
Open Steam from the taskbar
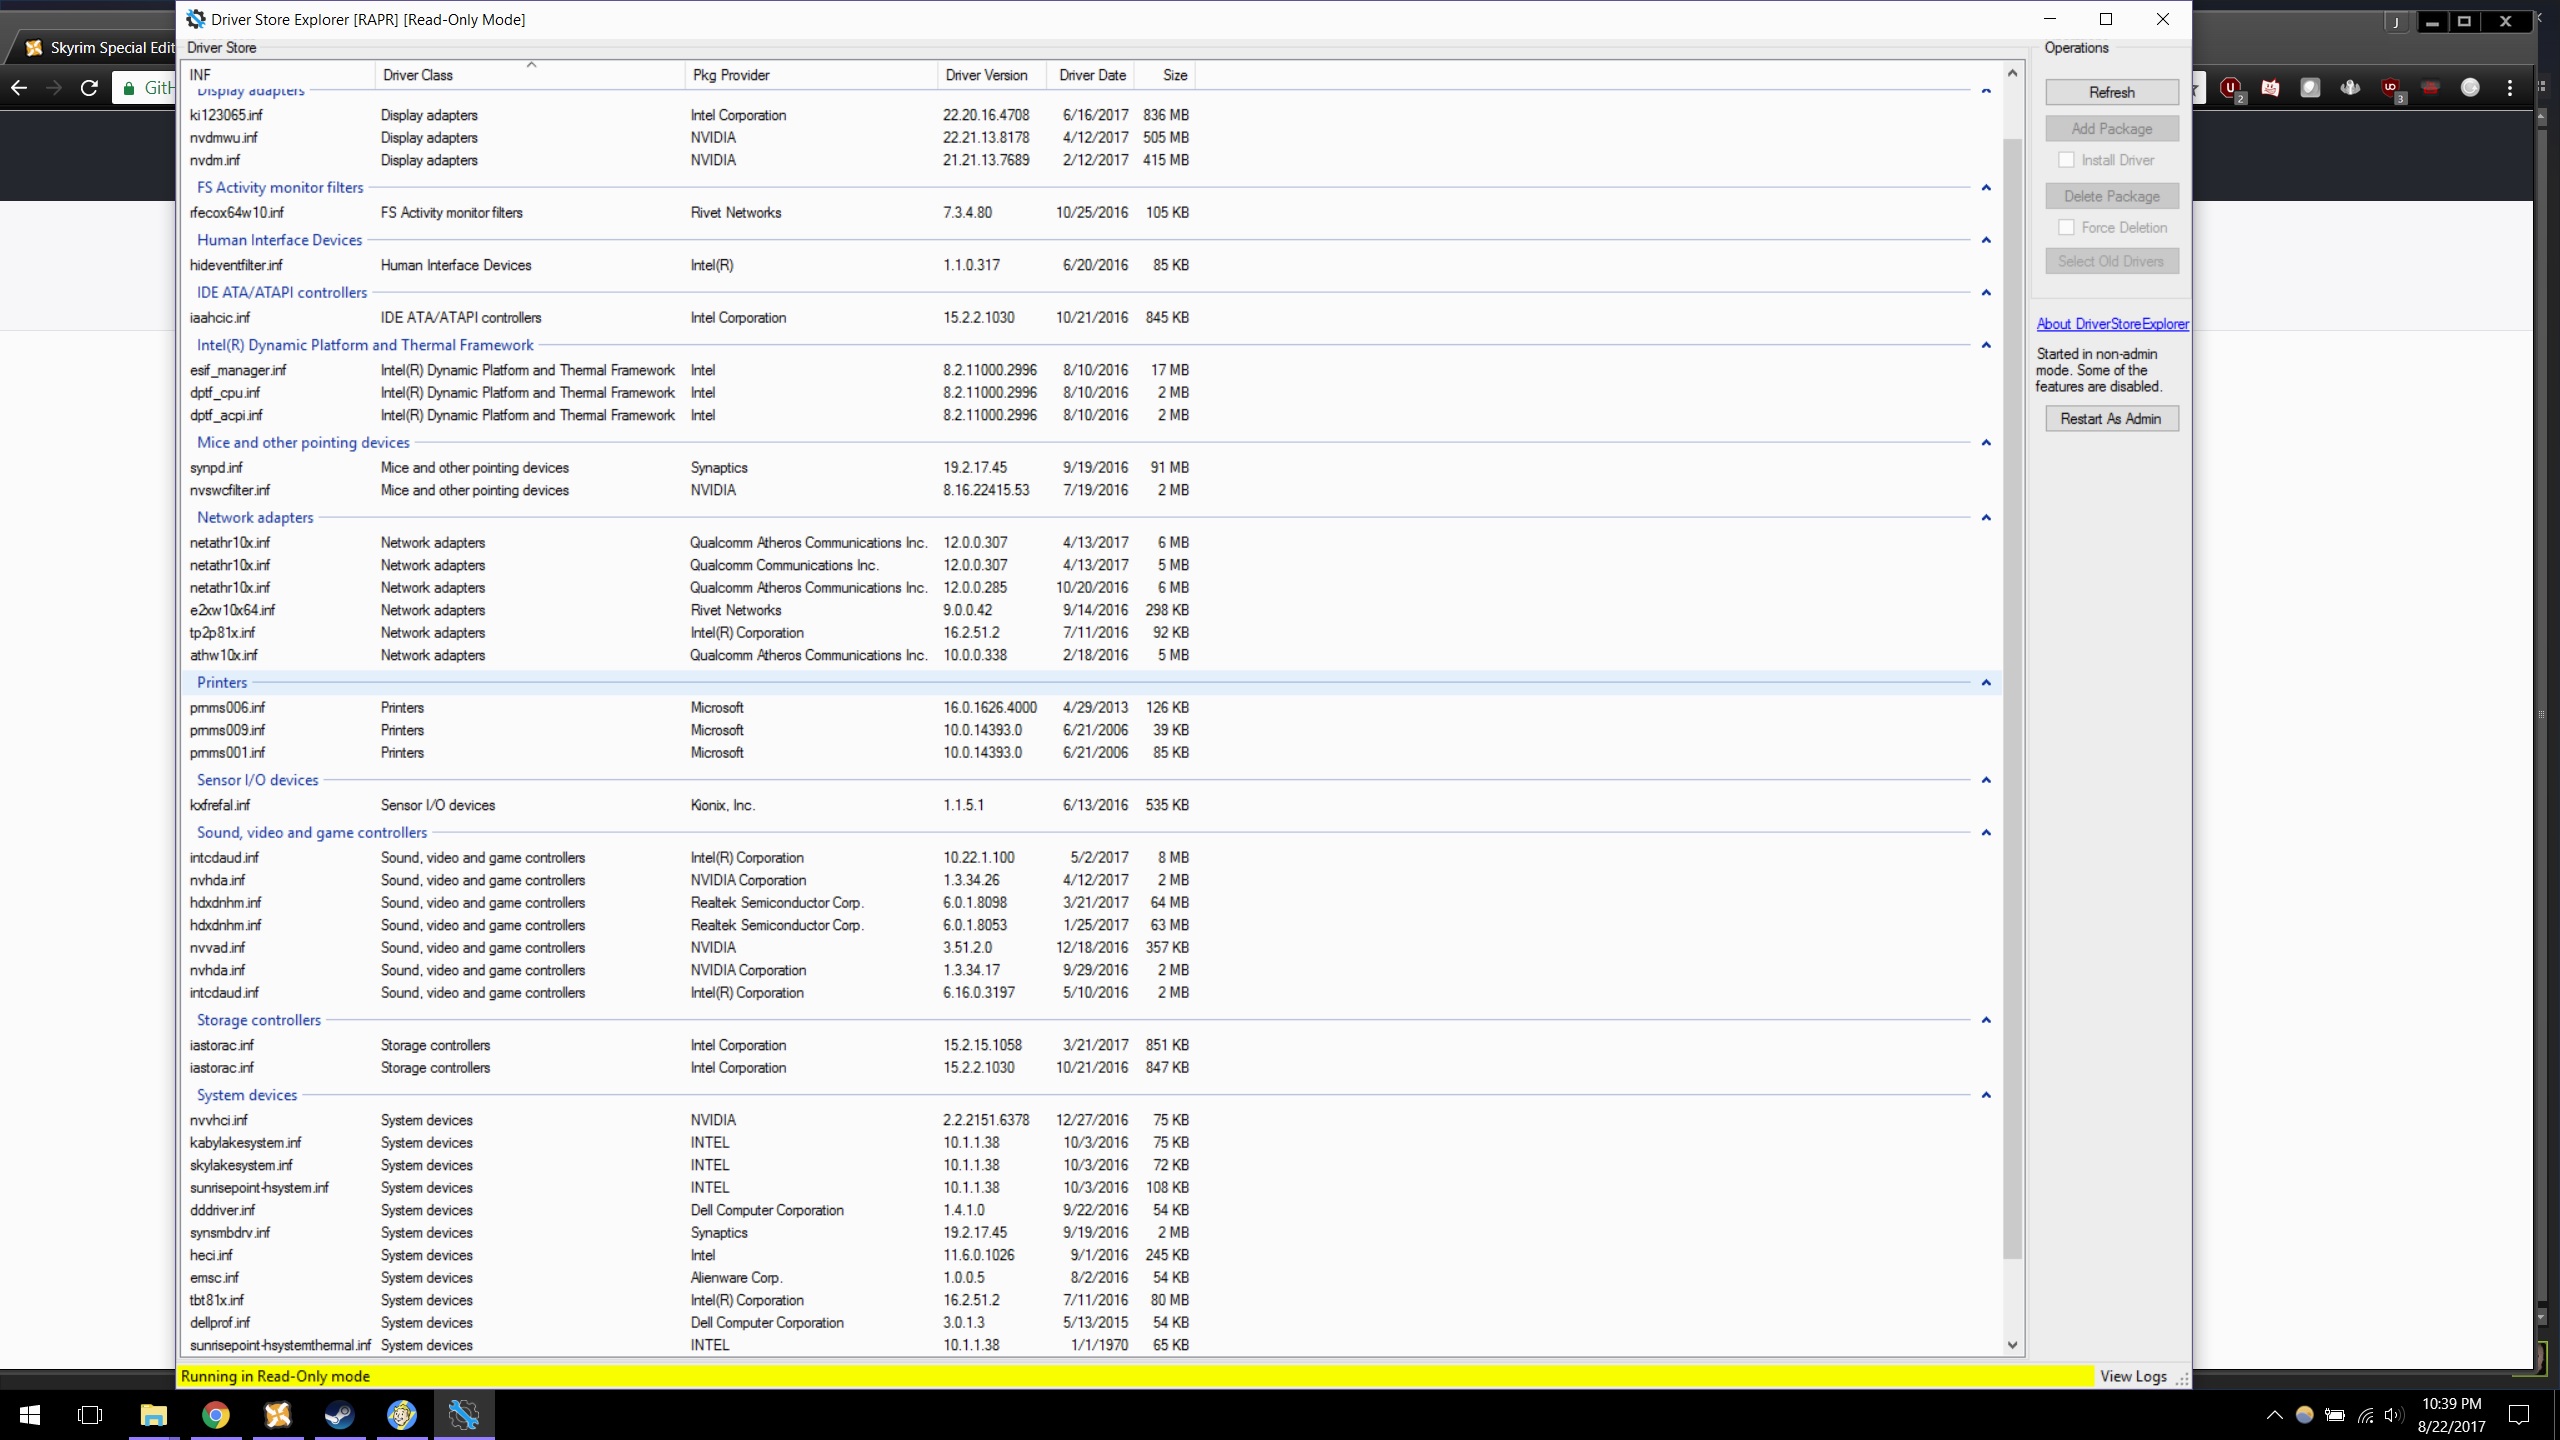340,1415
